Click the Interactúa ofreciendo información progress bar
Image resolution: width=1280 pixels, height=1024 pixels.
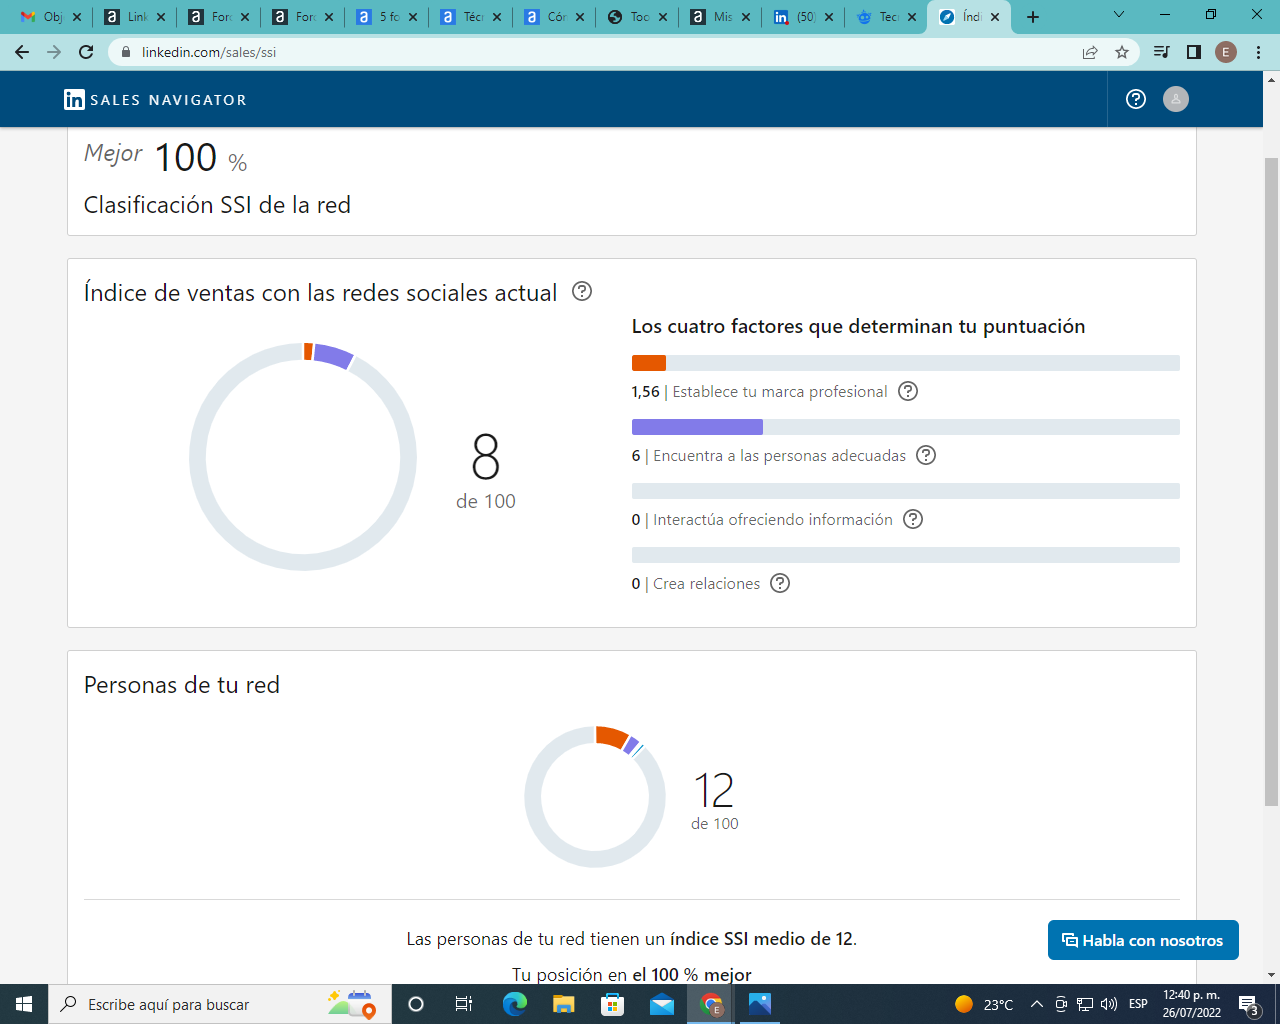[x=906, y=491]
